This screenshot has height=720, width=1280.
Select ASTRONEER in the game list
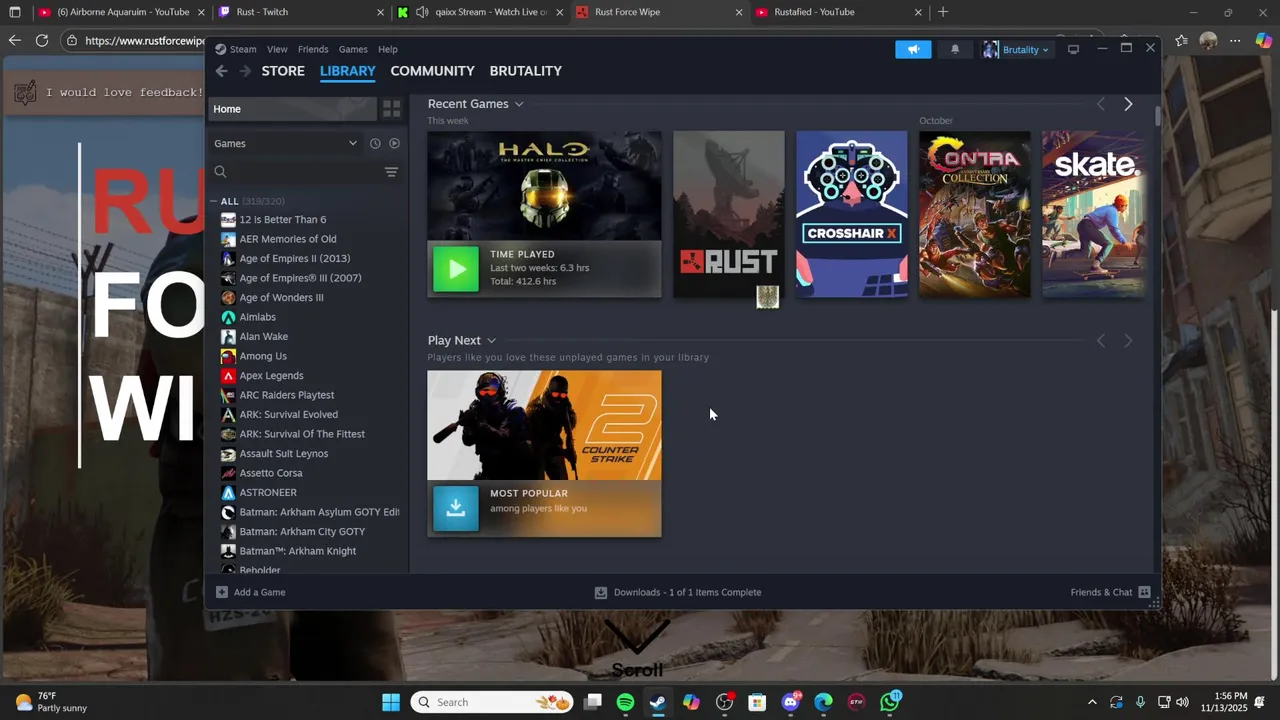point(268,492)
